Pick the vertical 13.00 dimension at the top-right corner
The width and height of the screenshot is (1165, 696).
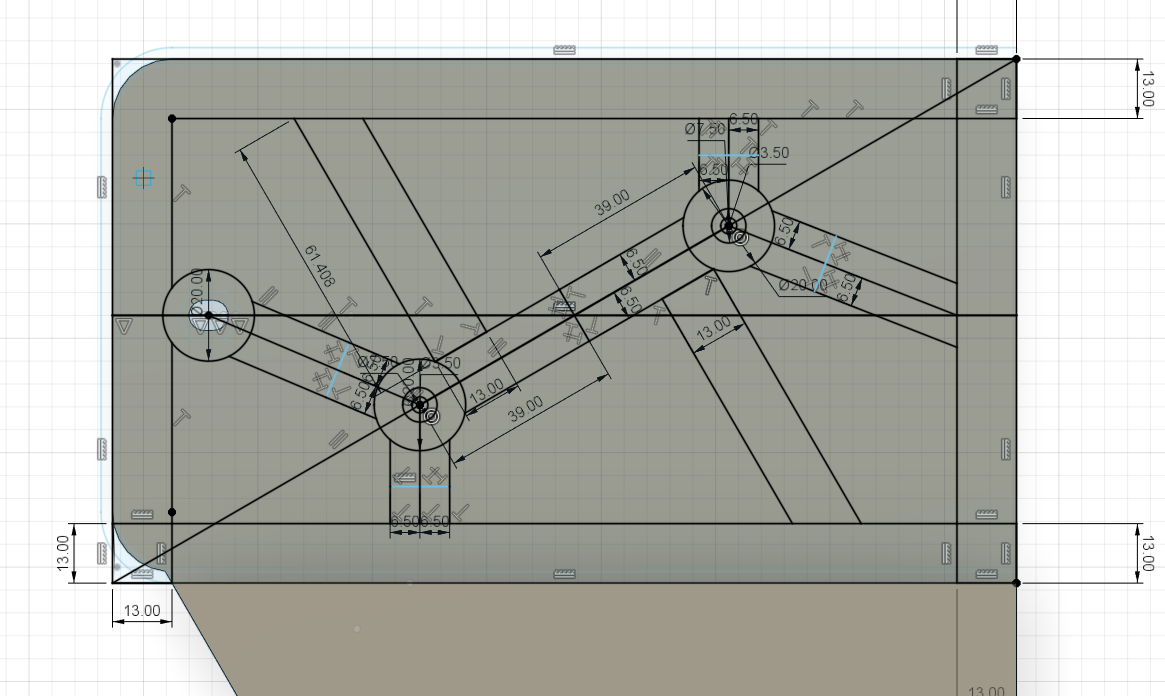pos(1147,88)
